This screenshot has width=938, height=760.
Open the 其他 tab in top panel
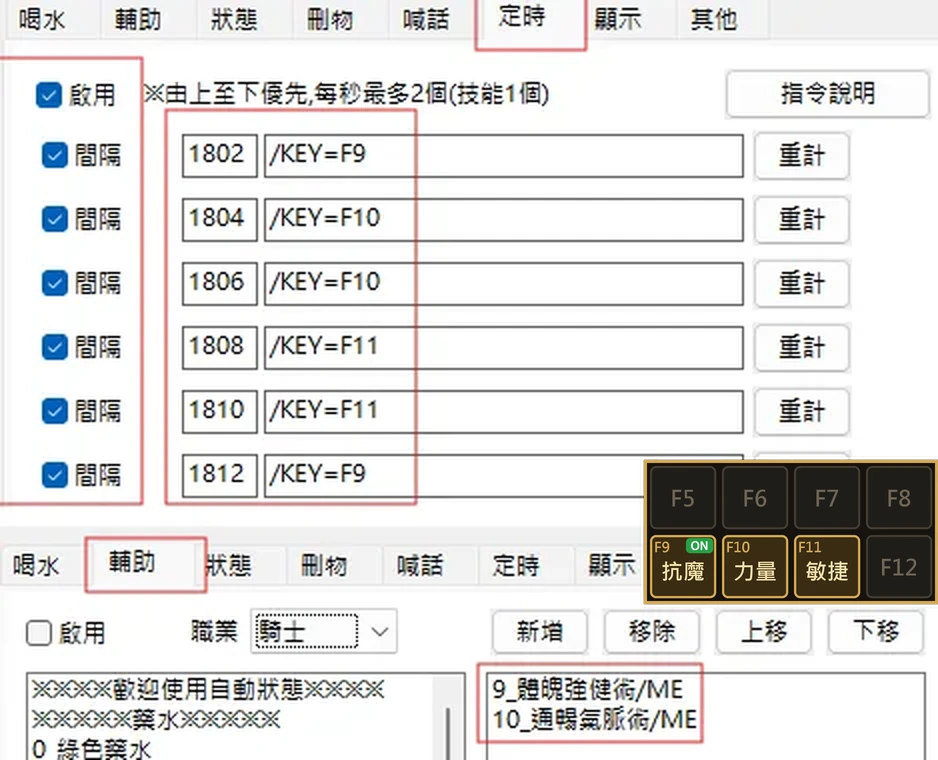[x=713, y=20]
